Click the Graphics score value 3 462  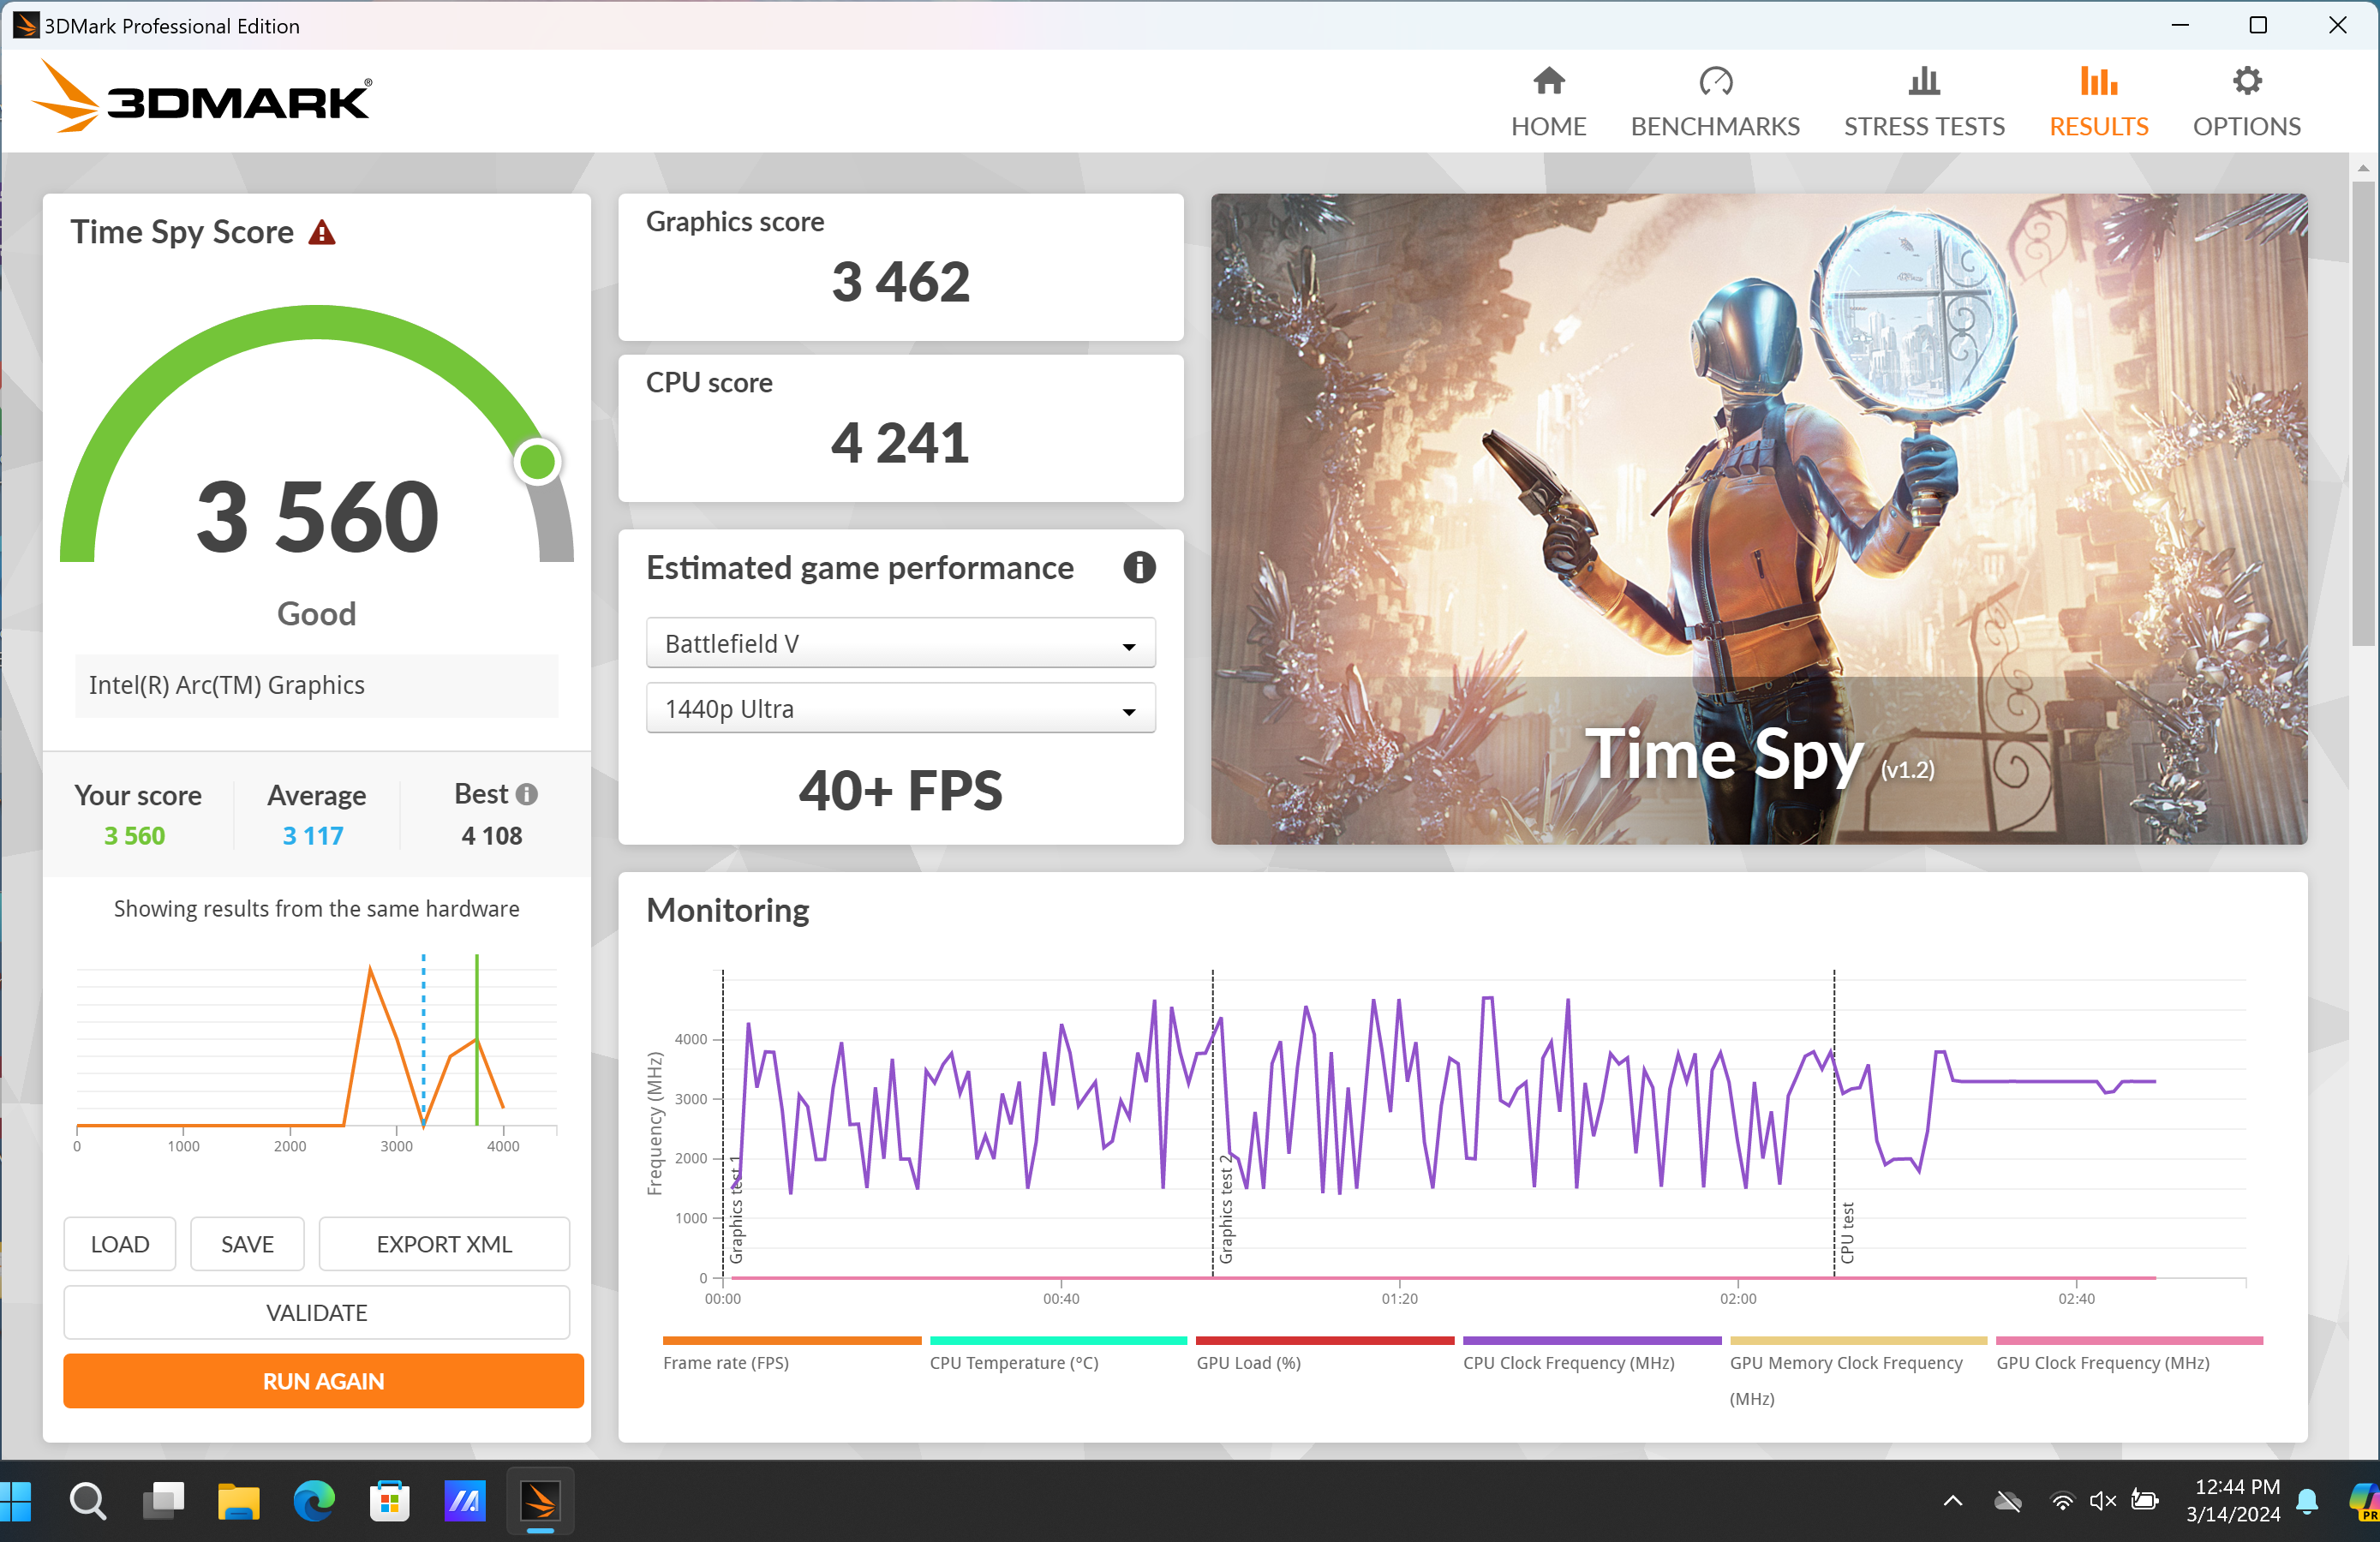click(901, 282)
